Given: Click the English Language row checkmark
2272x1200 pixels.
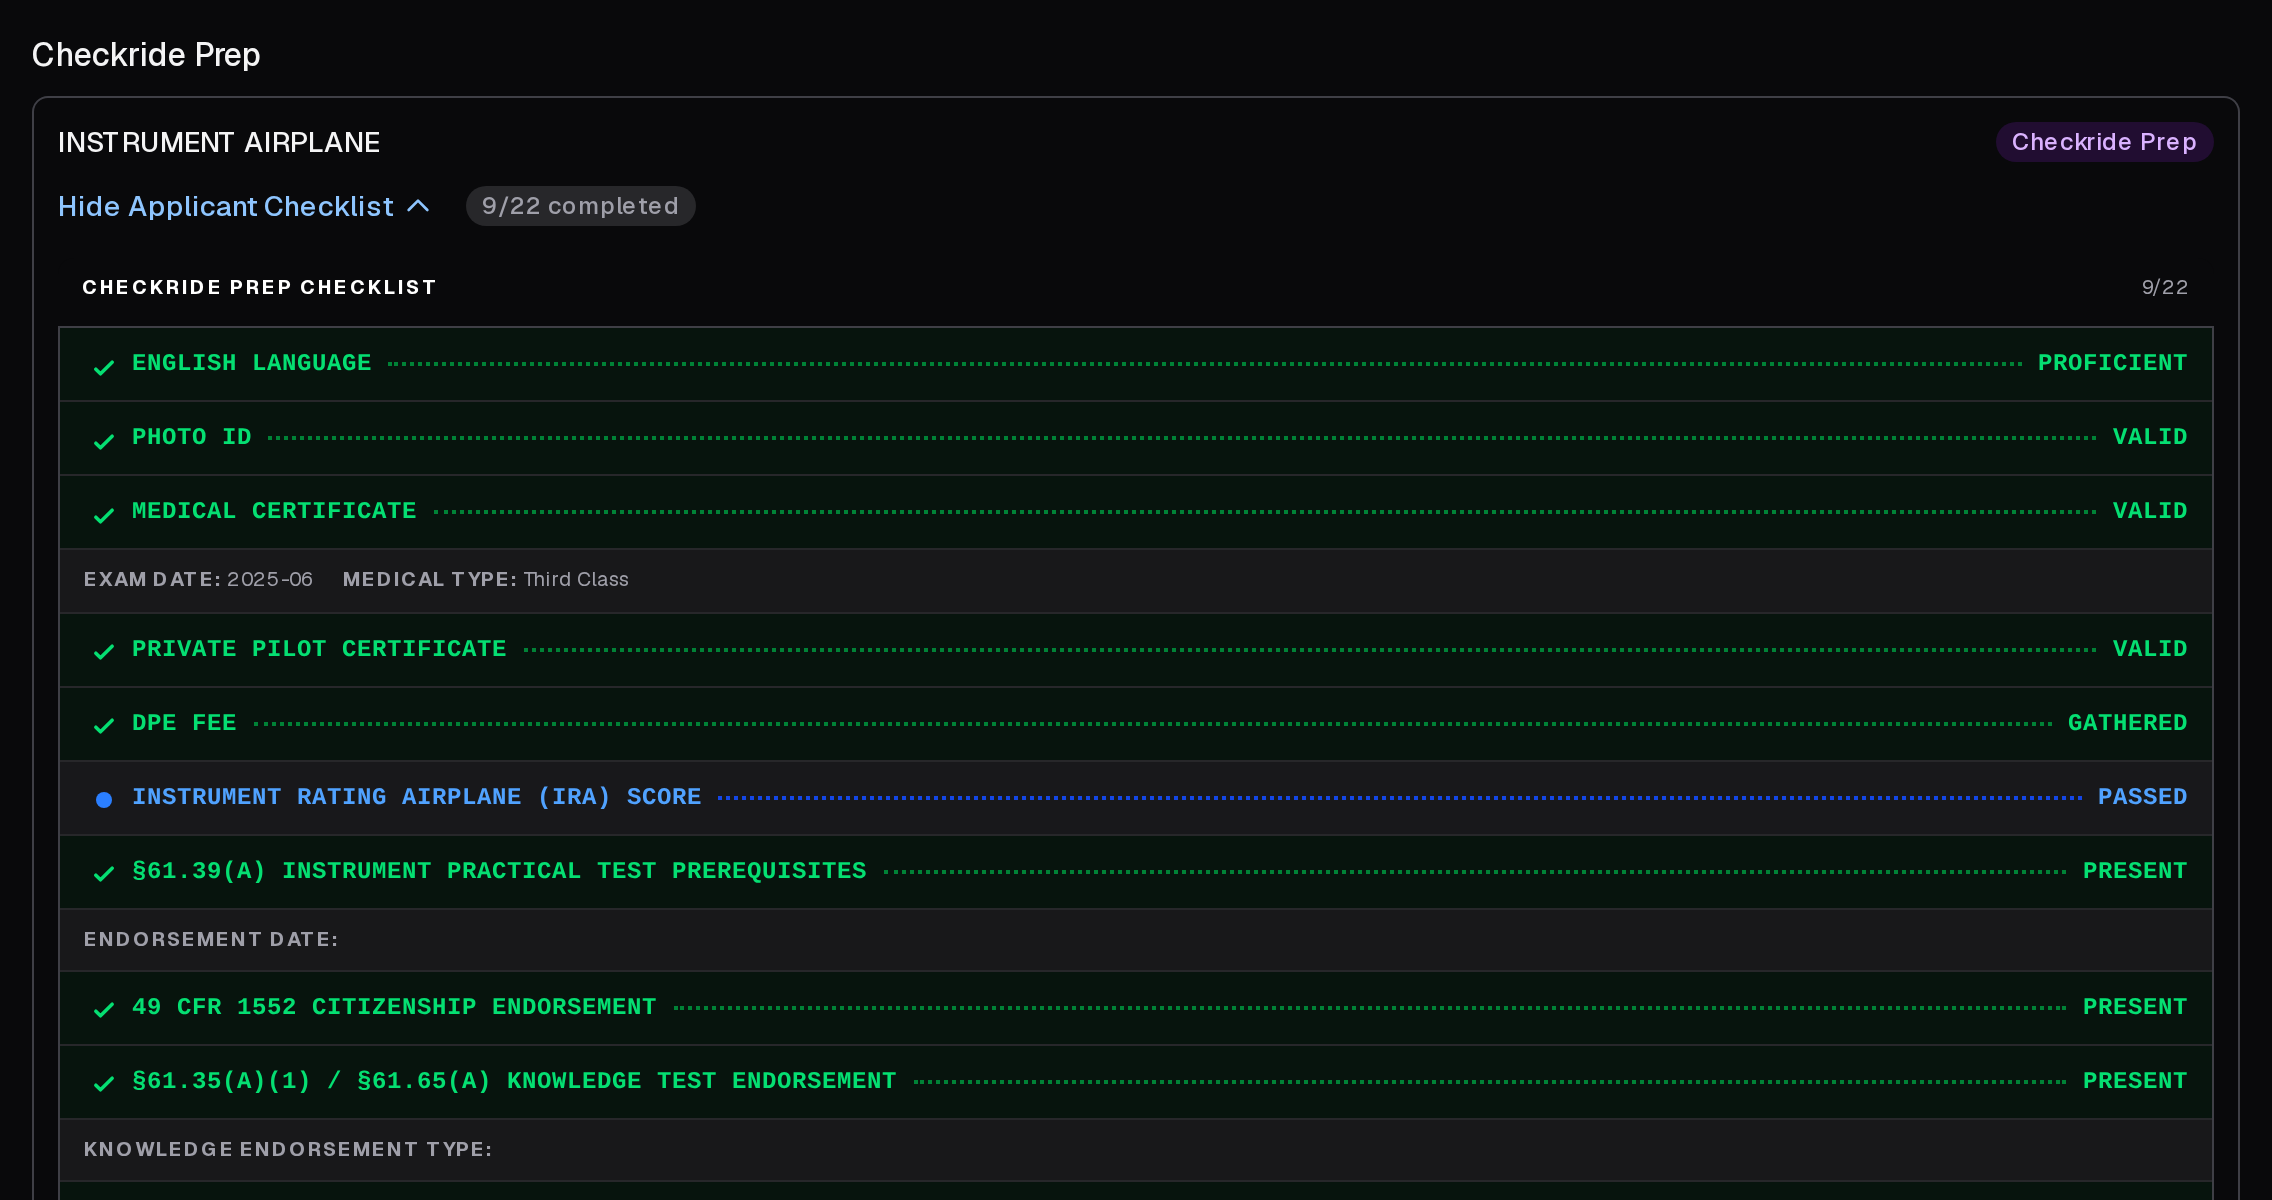Looking at the screenshot, I should 104,367.
